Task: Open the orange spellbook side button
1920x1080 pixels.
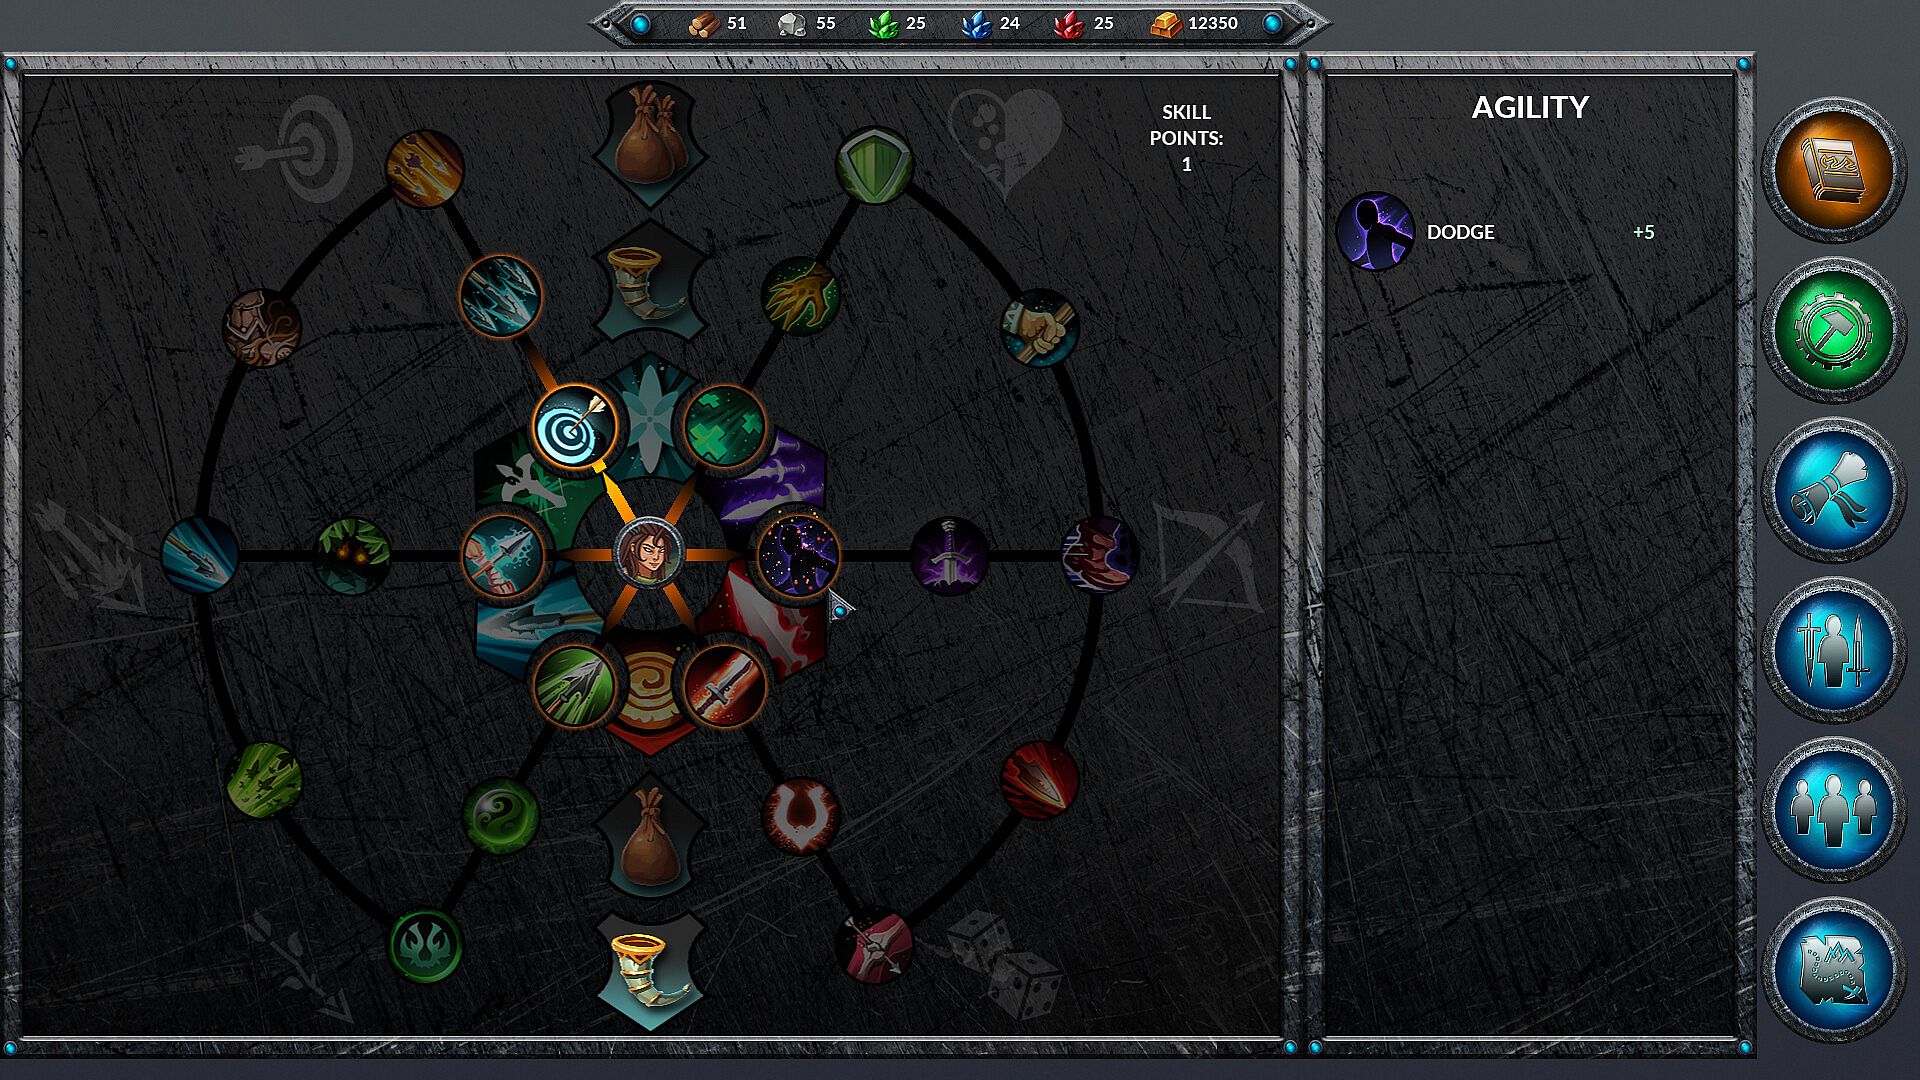Action: [x=1832, y=170]
